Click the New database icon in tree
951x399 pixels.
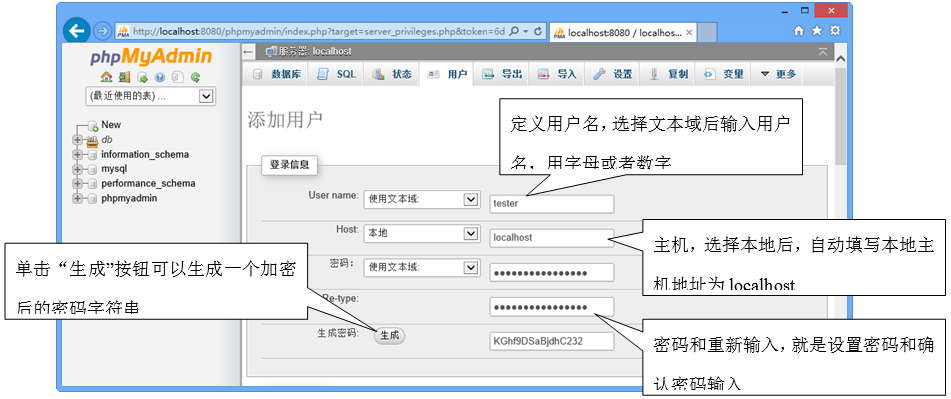pos(93,126)
